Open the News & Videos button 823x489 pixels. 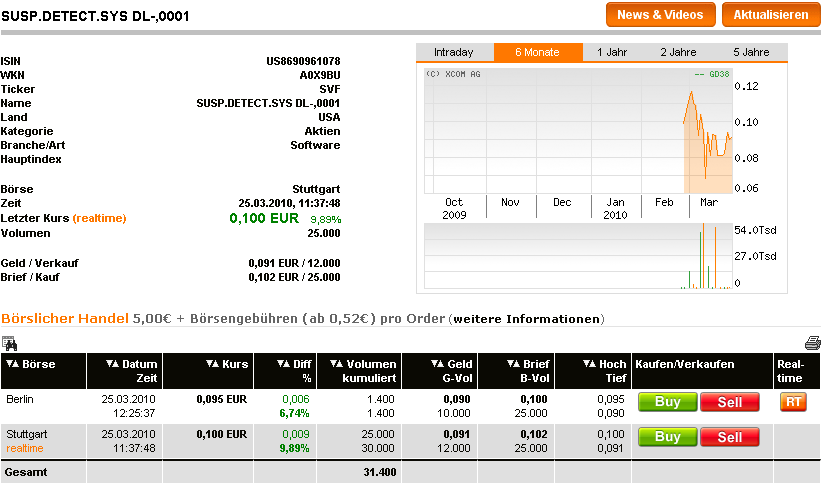pyautogui.click(x=660, y=15)
